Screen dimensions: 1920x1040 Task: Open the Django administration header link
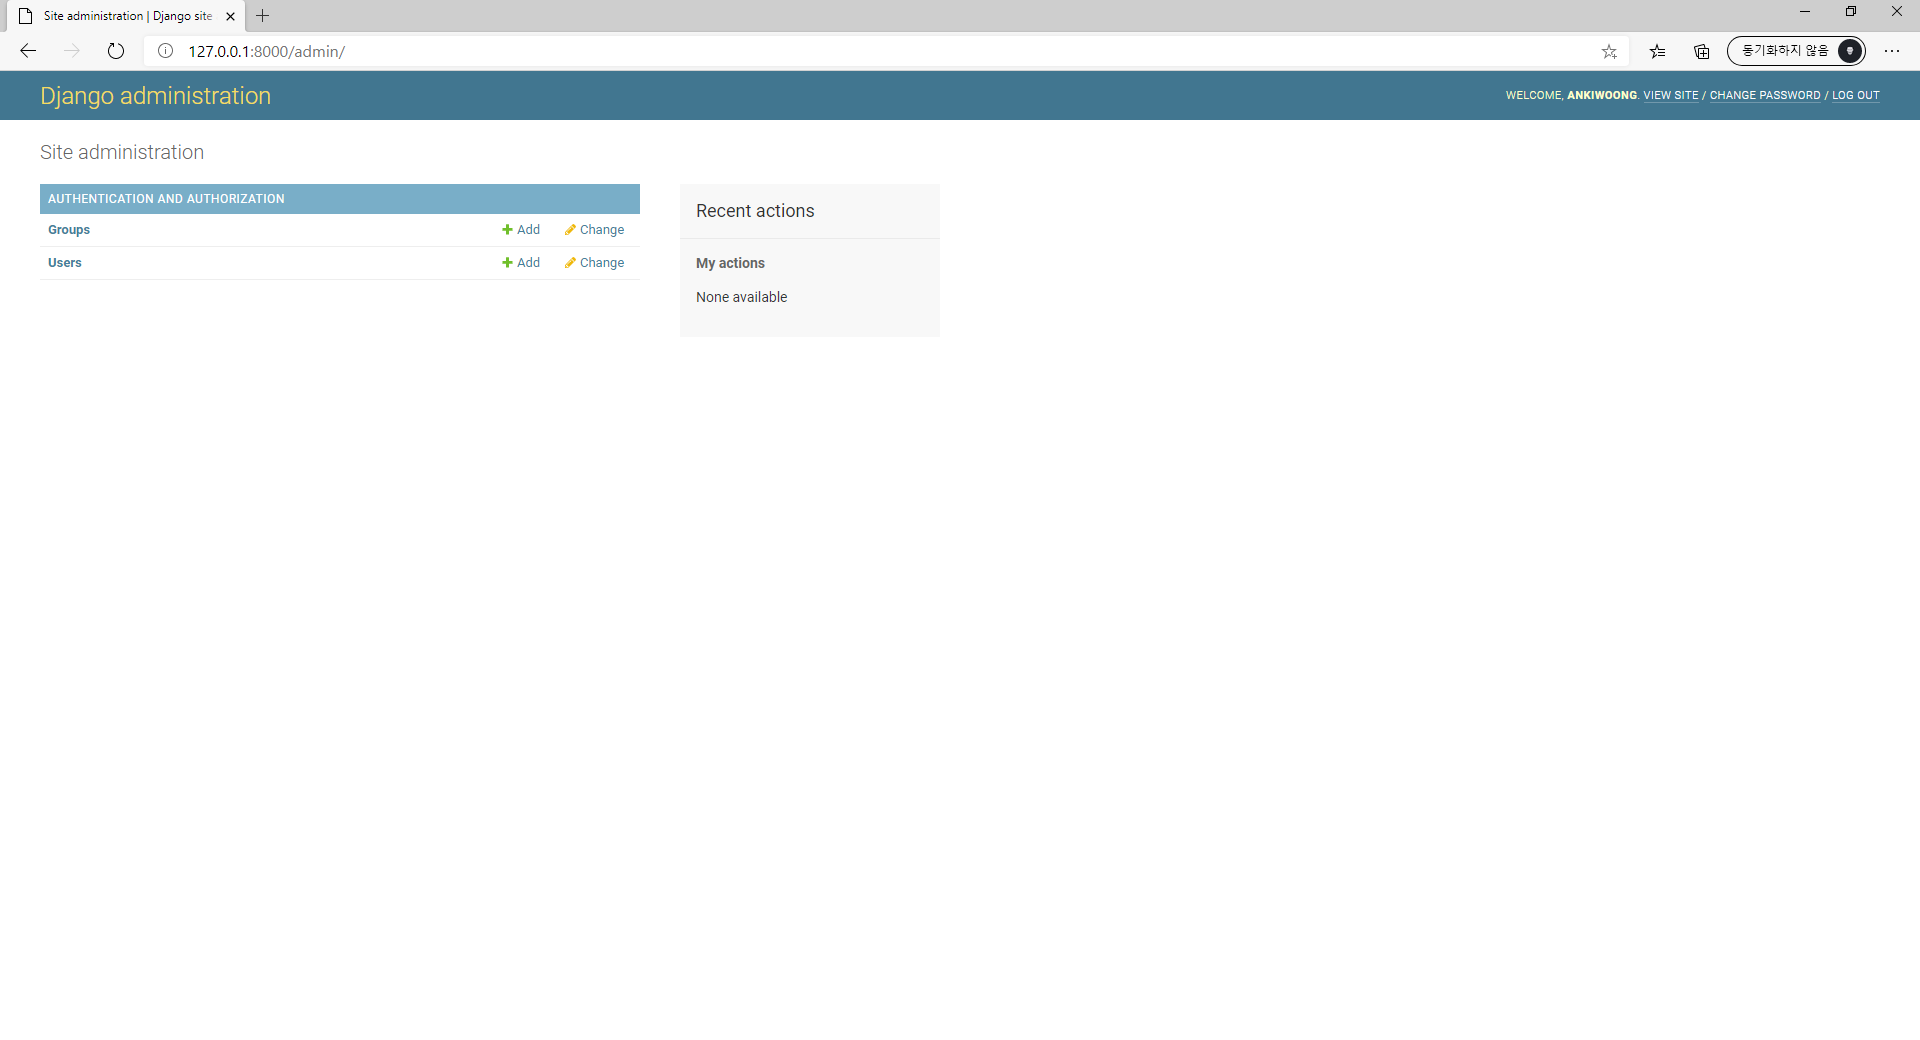155,96
